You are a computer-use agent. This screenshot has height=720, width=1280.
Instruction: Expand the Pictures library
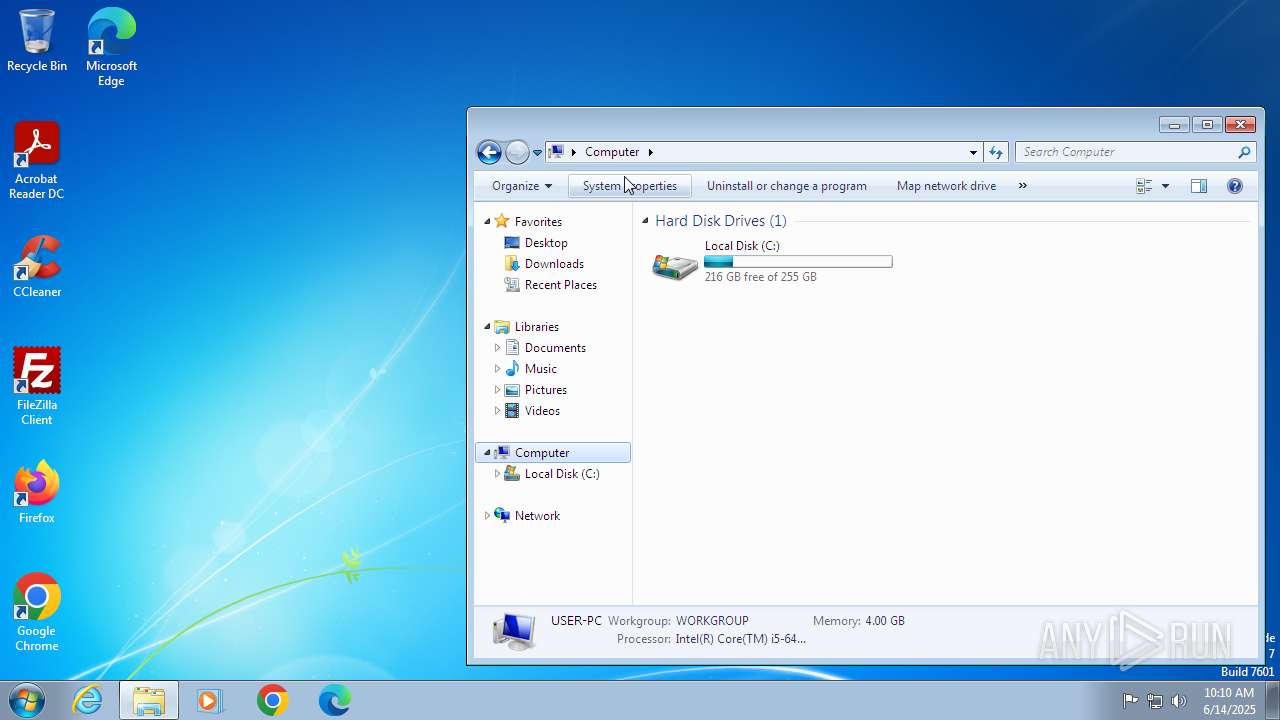point(497,390)
